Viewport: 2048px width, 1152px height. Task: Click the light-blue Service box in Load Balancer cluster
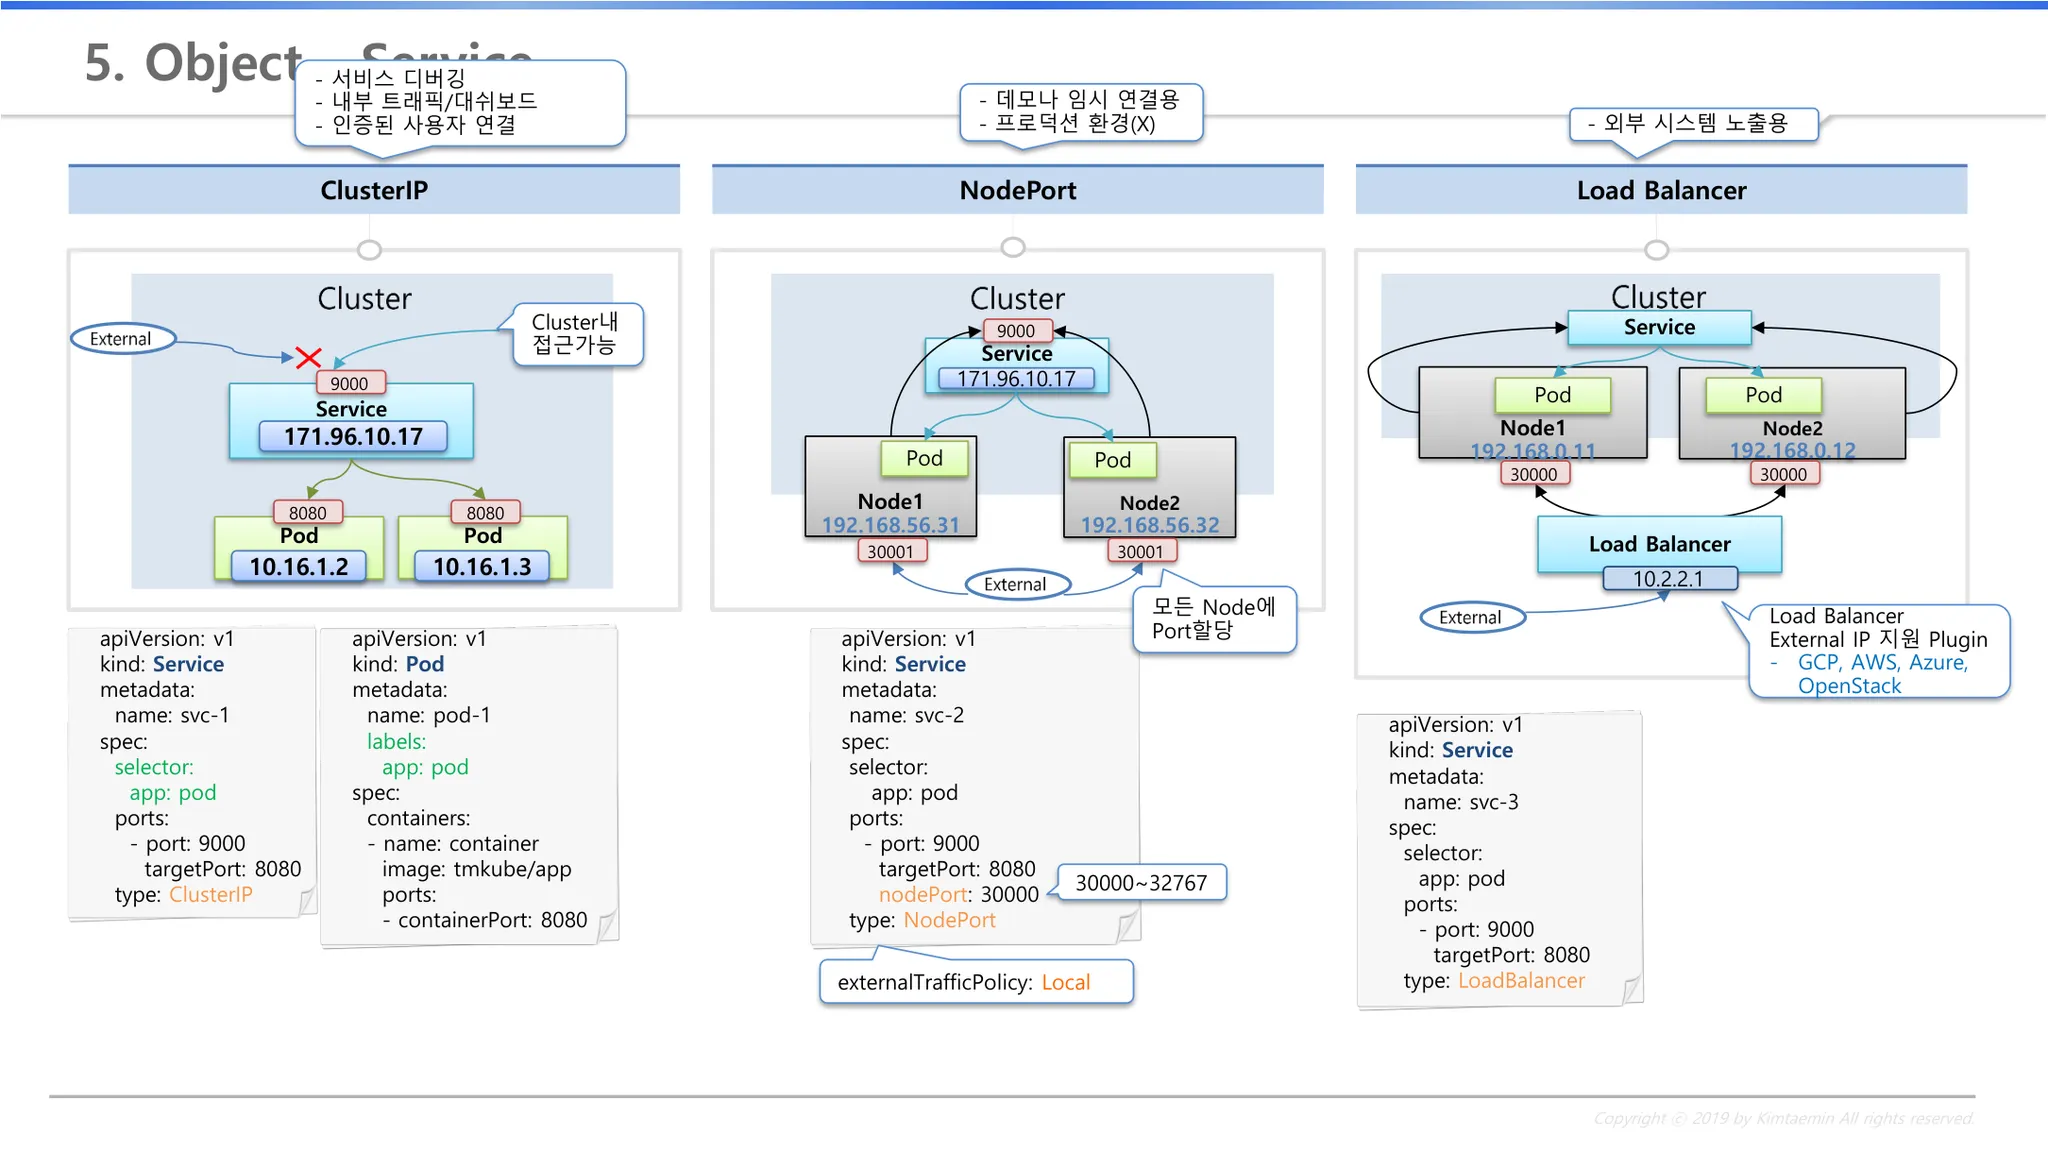click(x=1659, y=327)
